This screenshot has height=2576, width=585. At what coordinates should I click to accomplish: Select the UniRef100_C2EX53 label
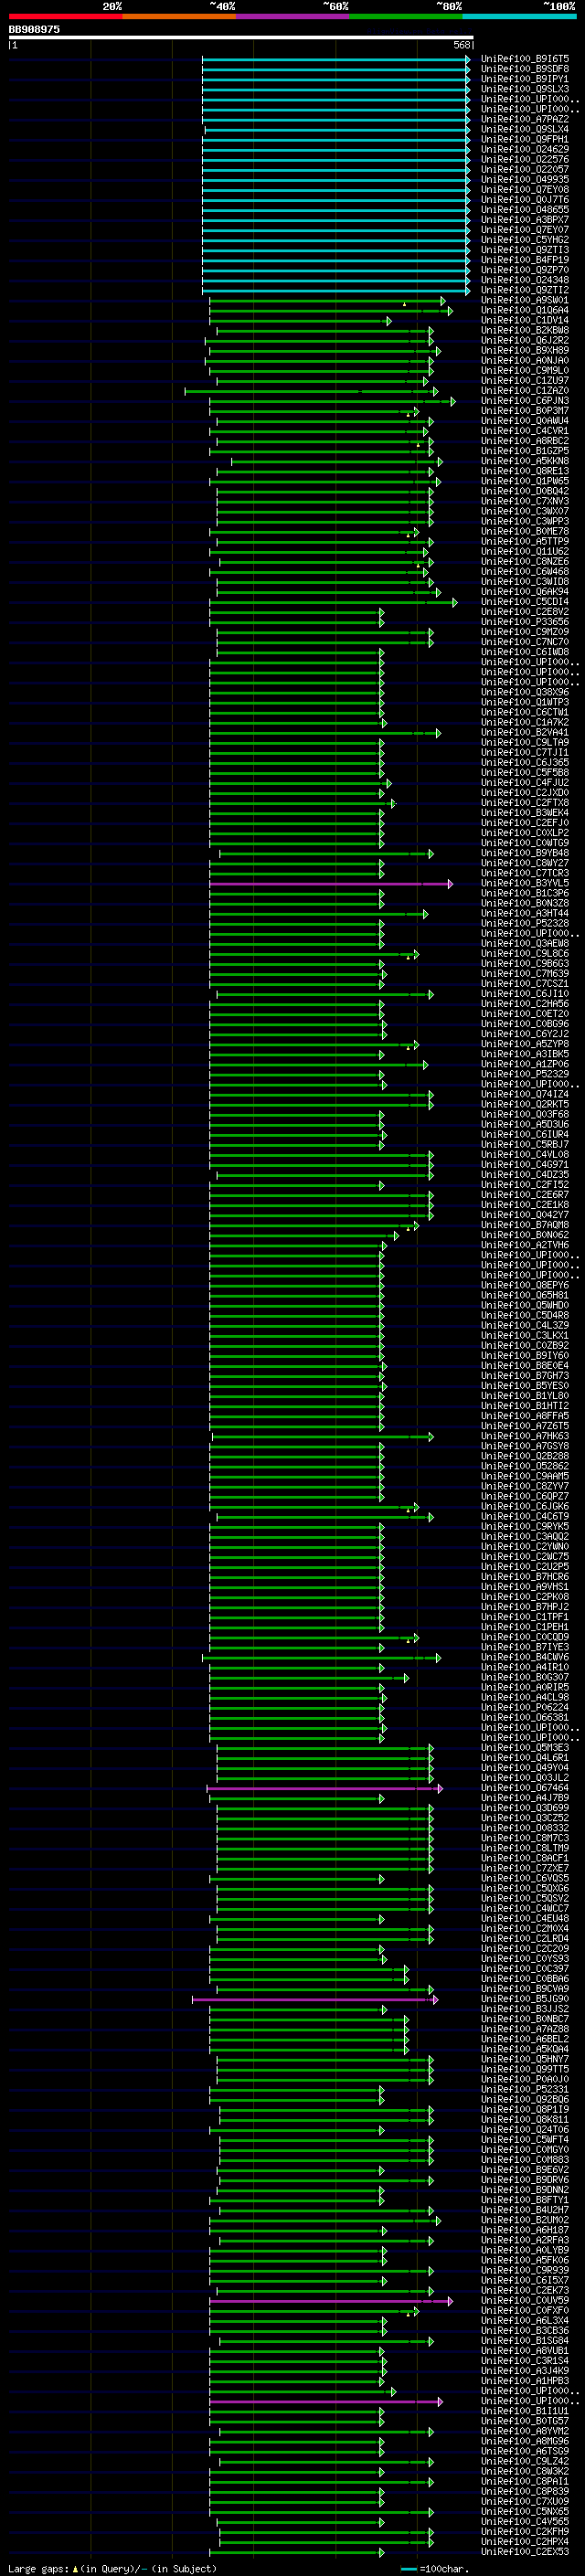pyautogui.click(x=525, y=2551)
